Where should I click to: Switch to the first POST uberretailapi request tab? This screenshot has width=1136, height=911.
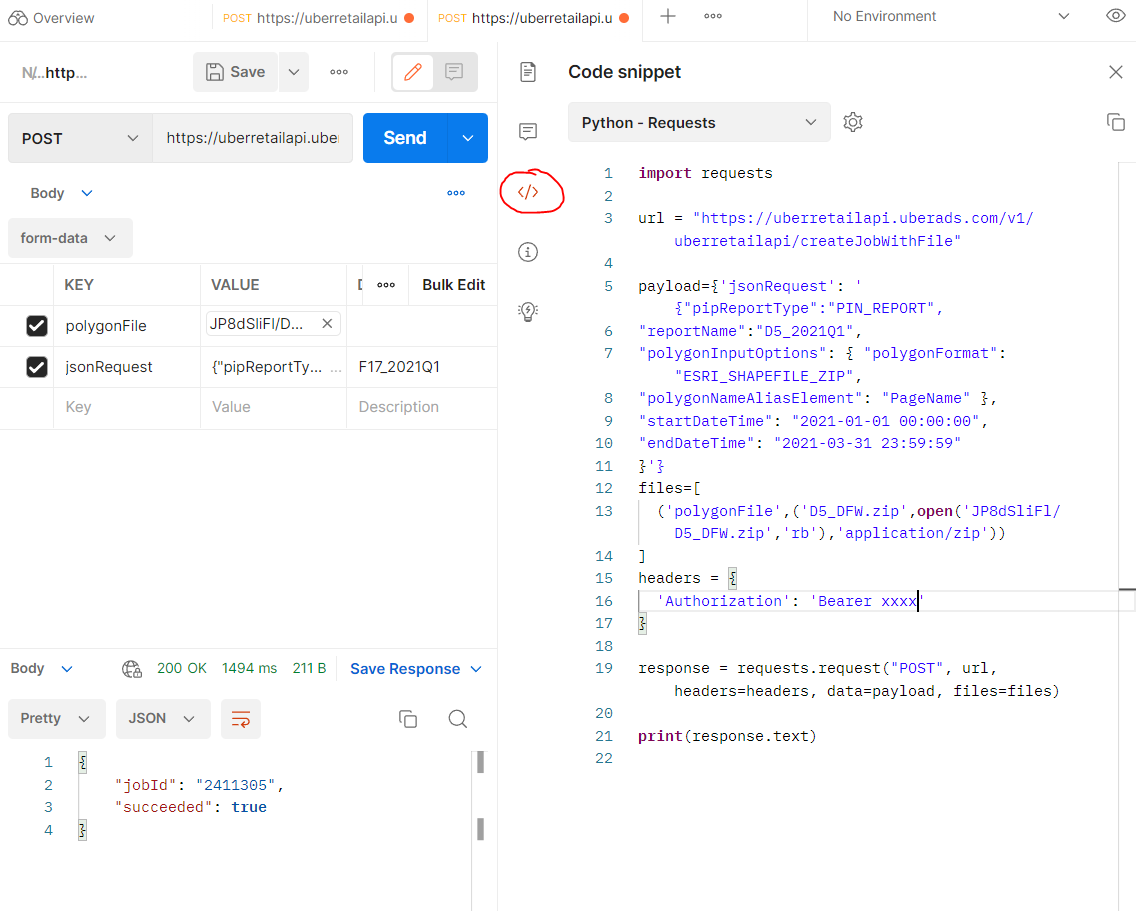tap(317, 18)
